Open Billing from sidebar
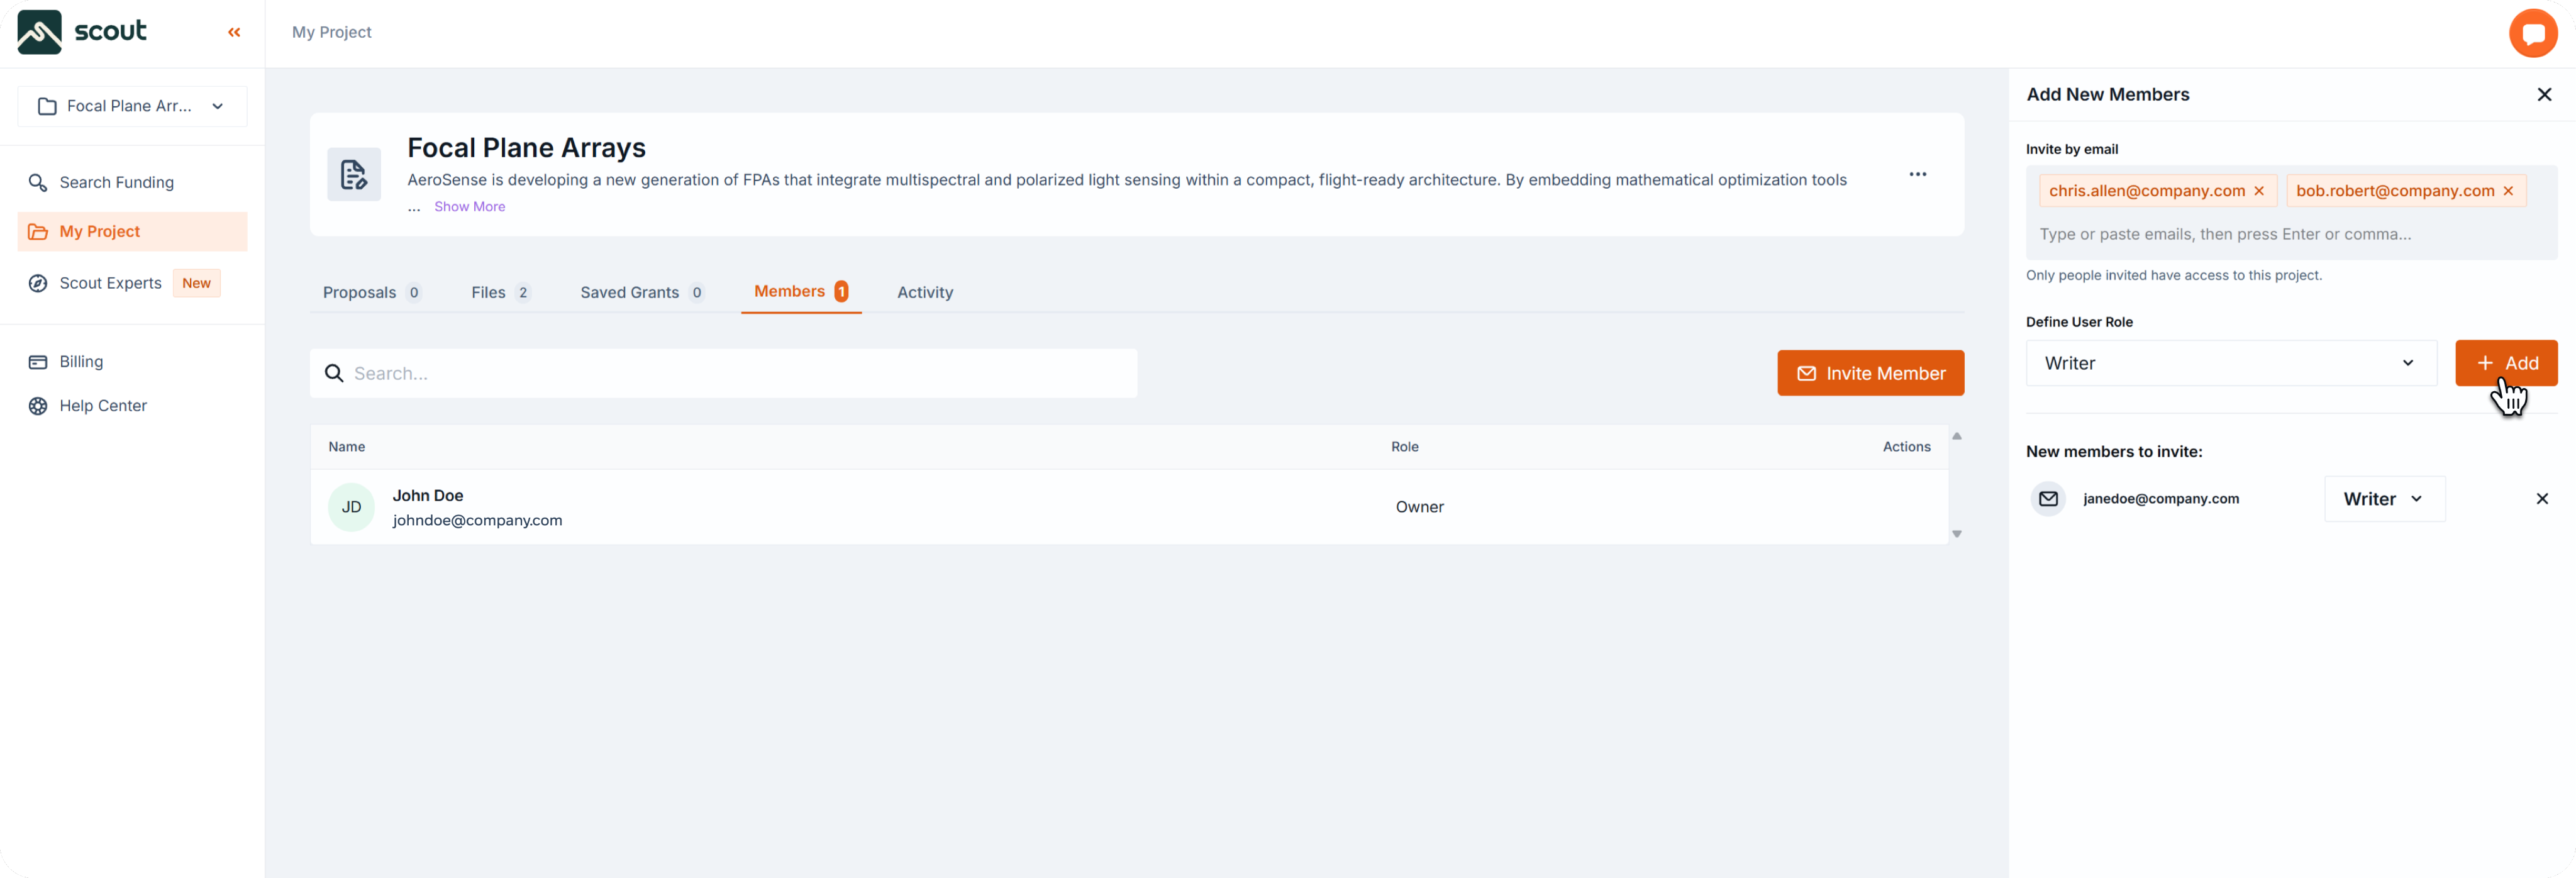 (81, 362)
